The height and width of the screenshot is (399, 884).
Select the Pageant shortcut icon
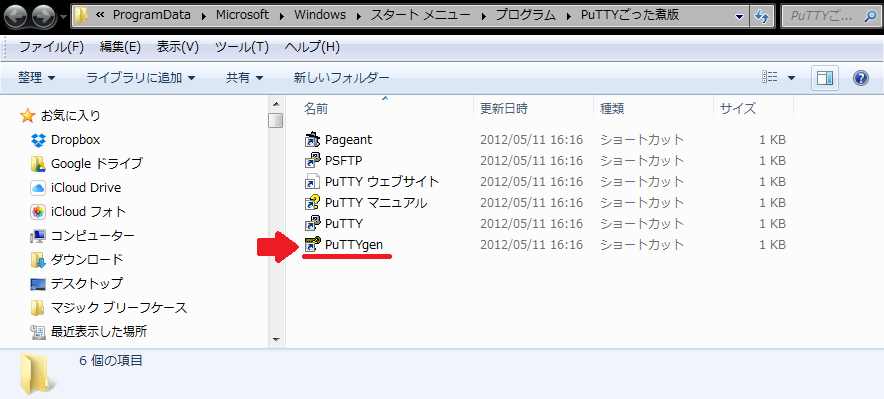312,139
